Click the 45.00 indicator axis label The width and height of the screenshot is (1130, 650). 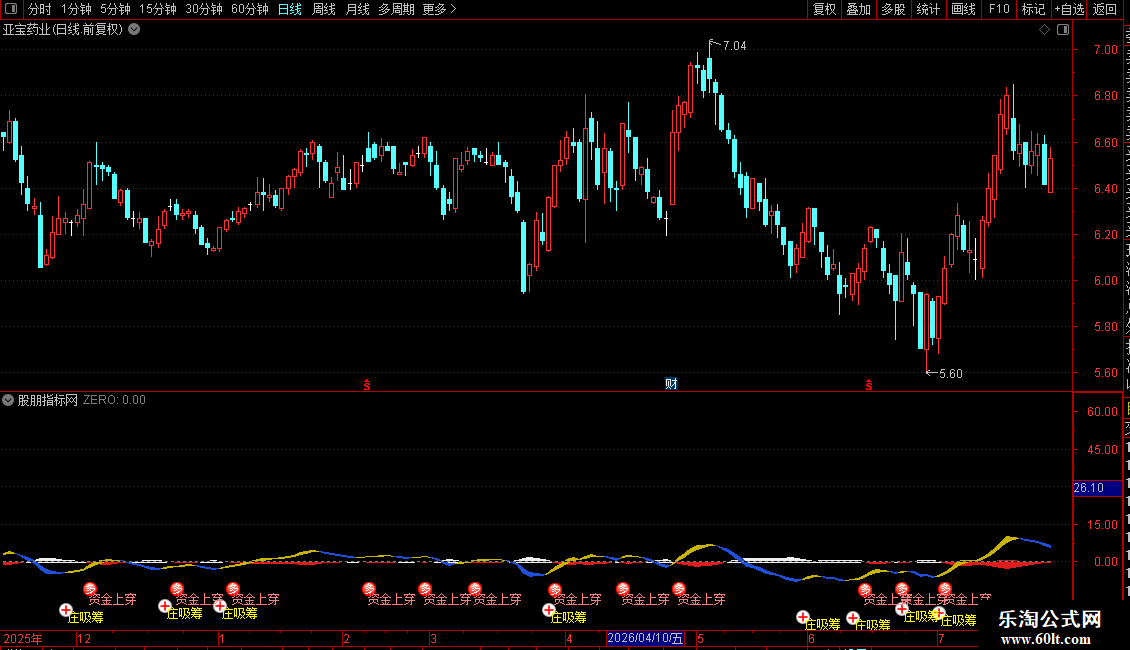pyautogui.click(x=1103, y=450)
